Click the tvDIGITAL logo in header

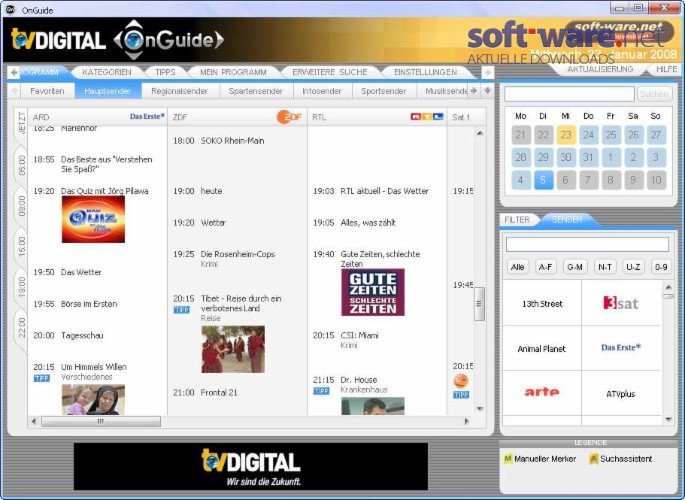tap(58, 40)
